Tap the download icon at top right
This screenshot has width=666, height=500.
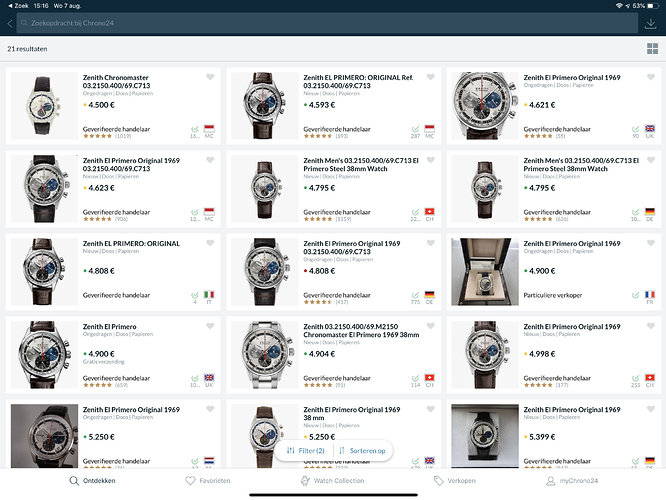[650, 24]
